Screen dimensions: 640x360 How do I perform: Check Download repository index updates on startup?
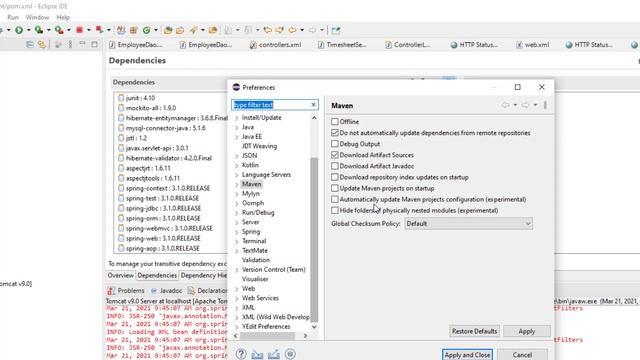click(335, 177)
